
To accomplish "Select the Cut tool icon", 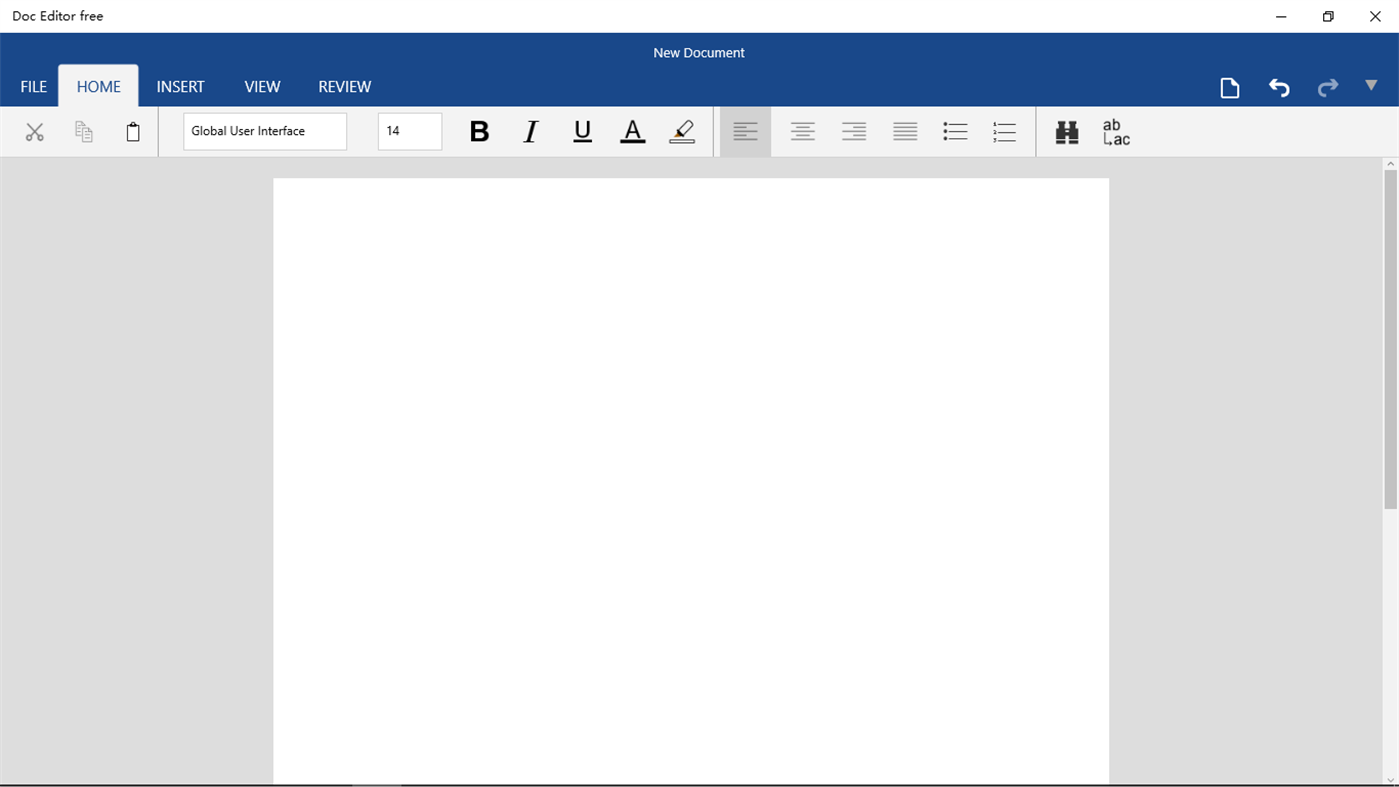I will click(x=34, y=131).
